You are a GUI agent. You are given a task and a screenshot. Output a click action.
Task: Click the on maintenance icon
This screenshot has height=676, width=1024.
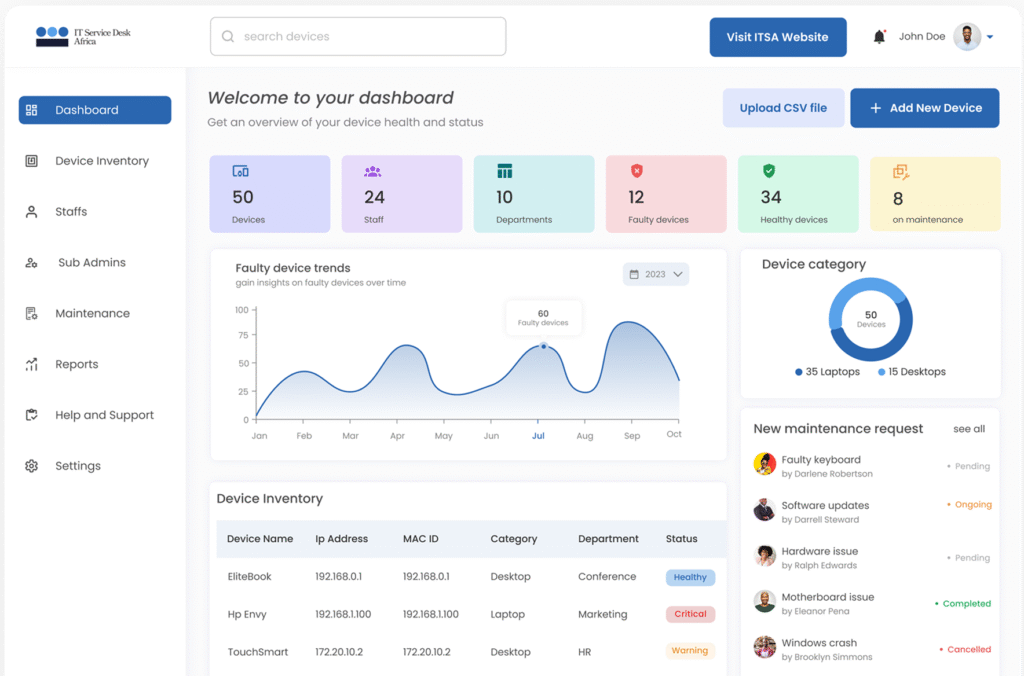point(901,172)
